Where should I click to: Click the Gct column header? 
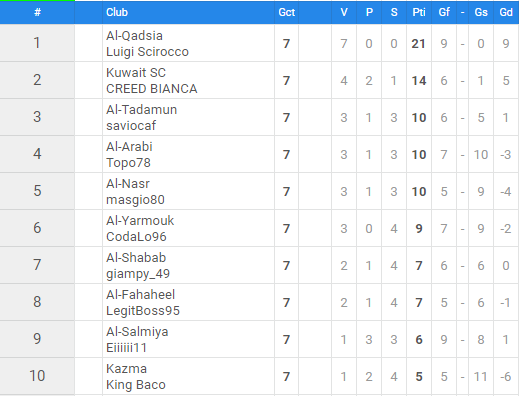pos(287,12)
